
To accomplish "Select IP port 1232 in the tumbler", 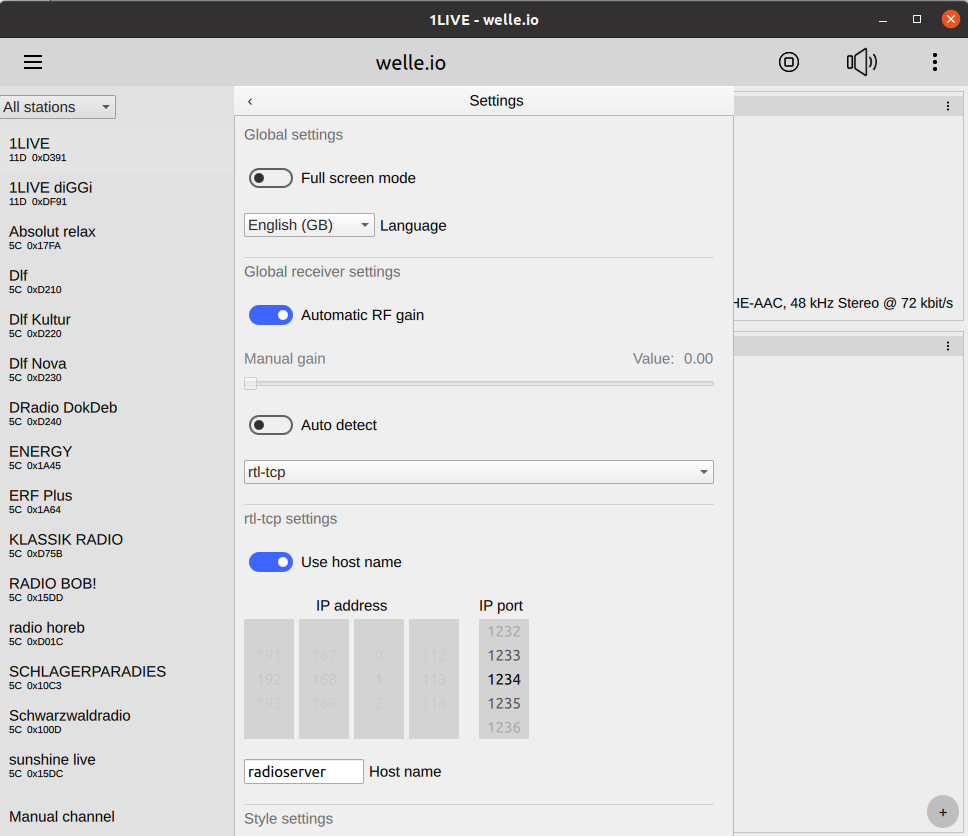I will (504, 631).
